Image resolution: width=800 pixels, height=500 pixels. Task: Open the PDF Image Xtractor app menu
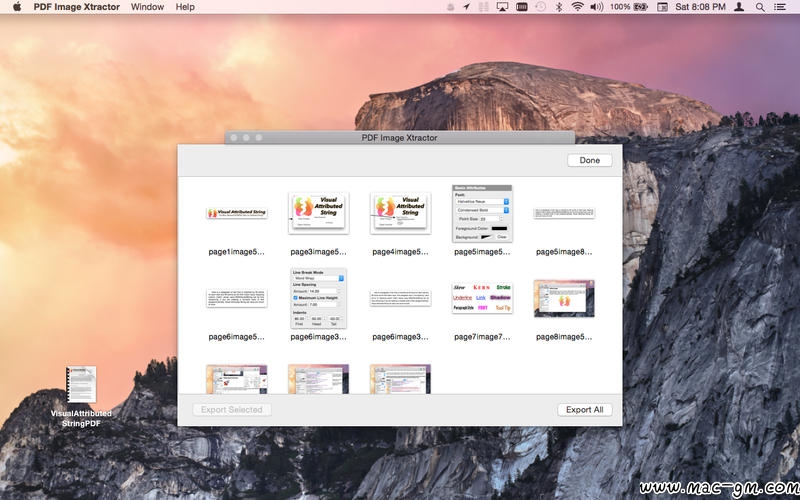tap(77, 7)
